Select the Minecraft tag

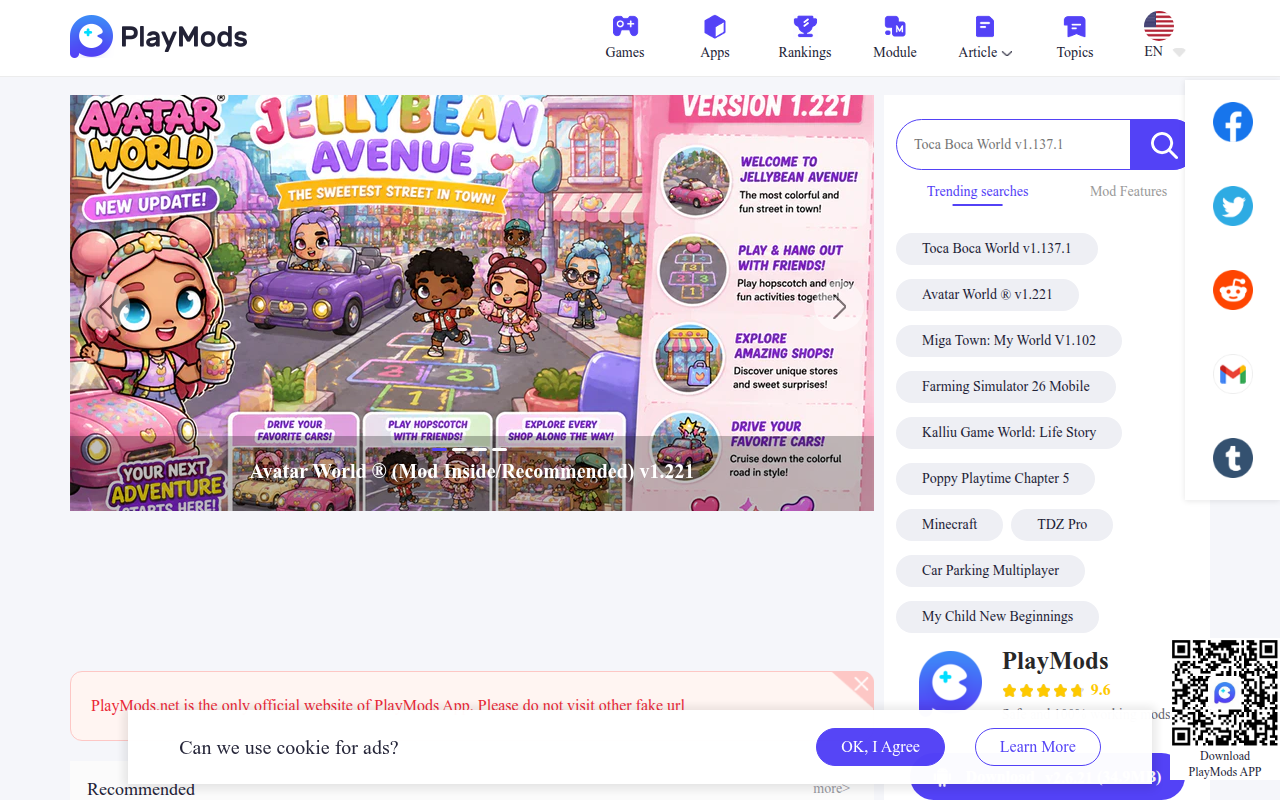point(950,524)
